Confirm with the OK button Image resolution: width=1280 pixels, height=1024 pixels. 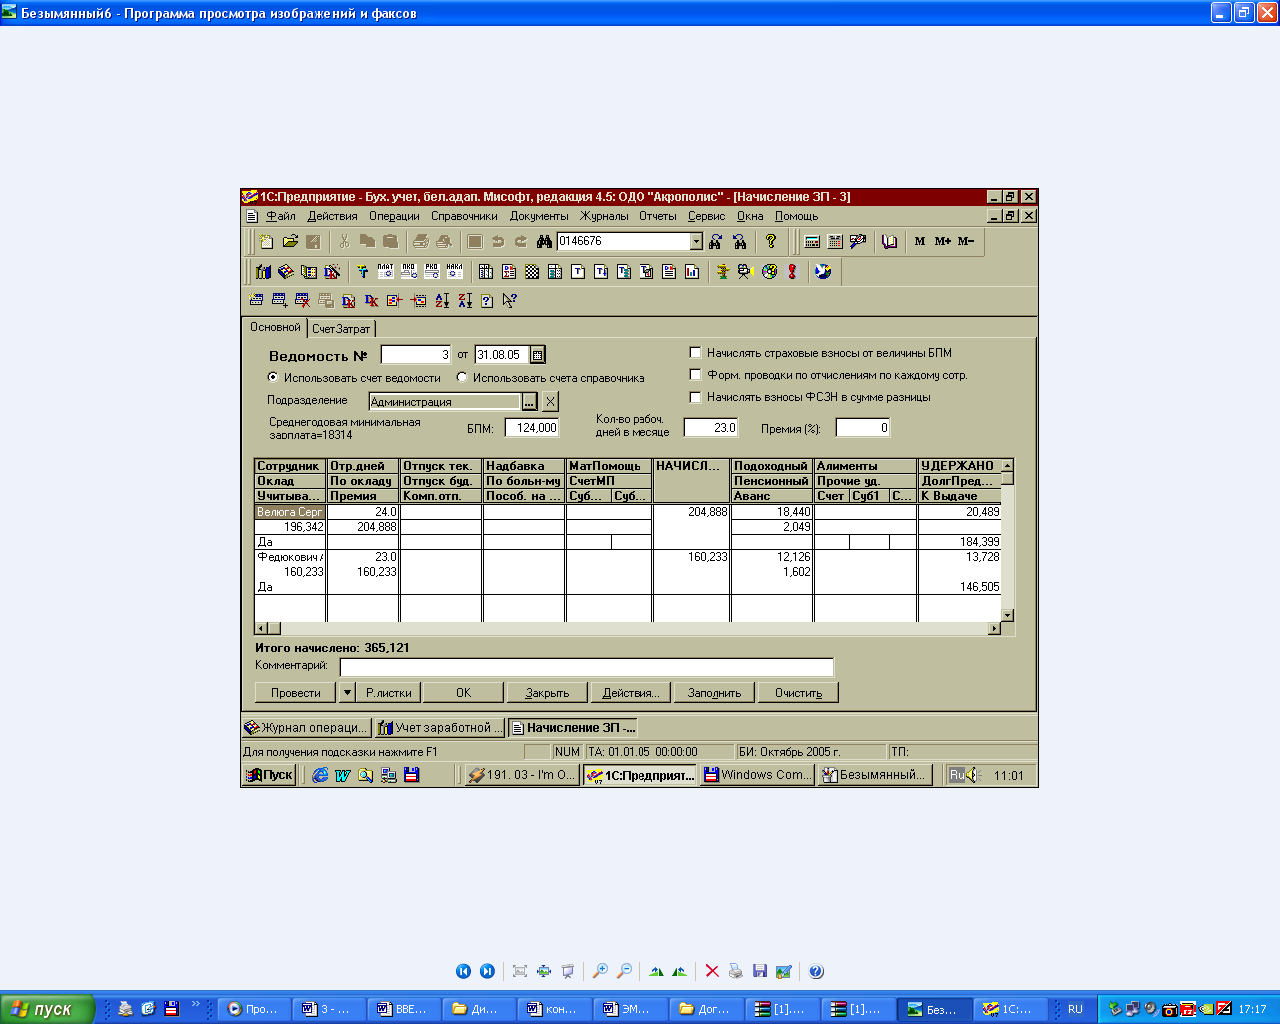point(463,692)
